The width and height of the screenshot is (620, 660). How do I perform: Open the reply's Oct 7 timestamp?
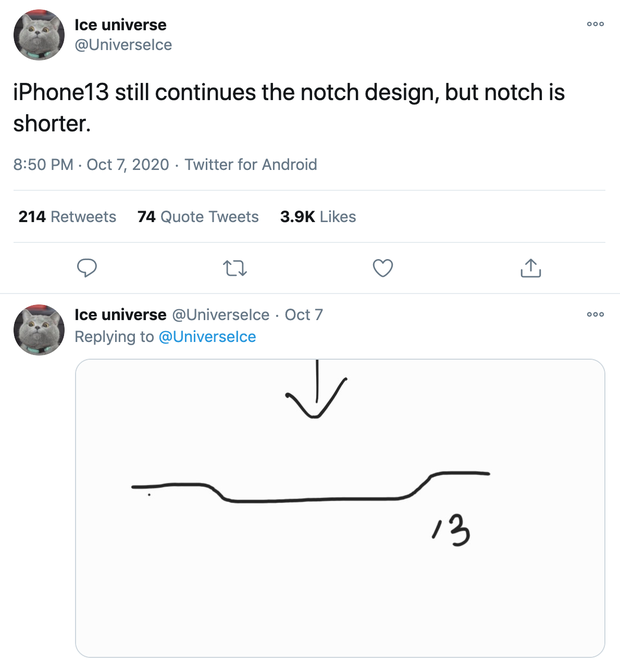click(304, 314)
